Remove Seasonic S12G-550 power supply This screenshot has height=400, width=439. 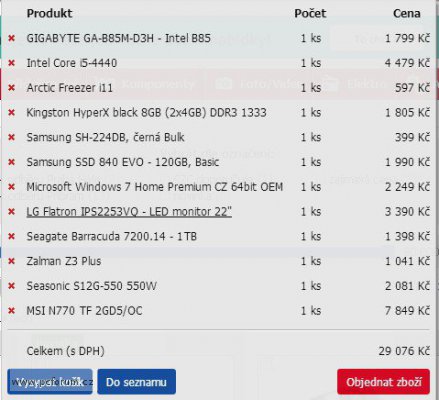pos(12,286)
